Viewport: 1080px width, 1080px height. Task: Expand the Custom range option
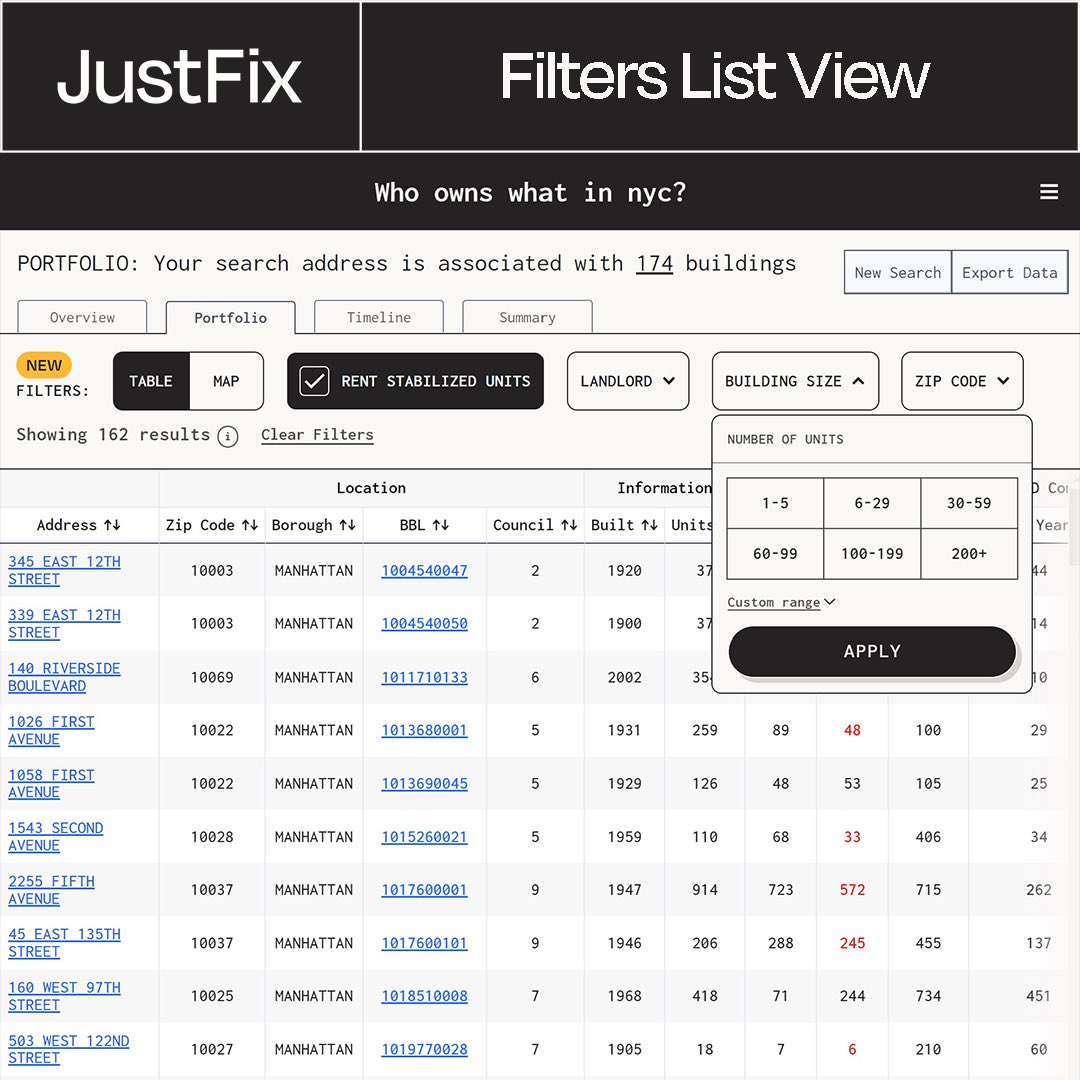tap(781, 602)
